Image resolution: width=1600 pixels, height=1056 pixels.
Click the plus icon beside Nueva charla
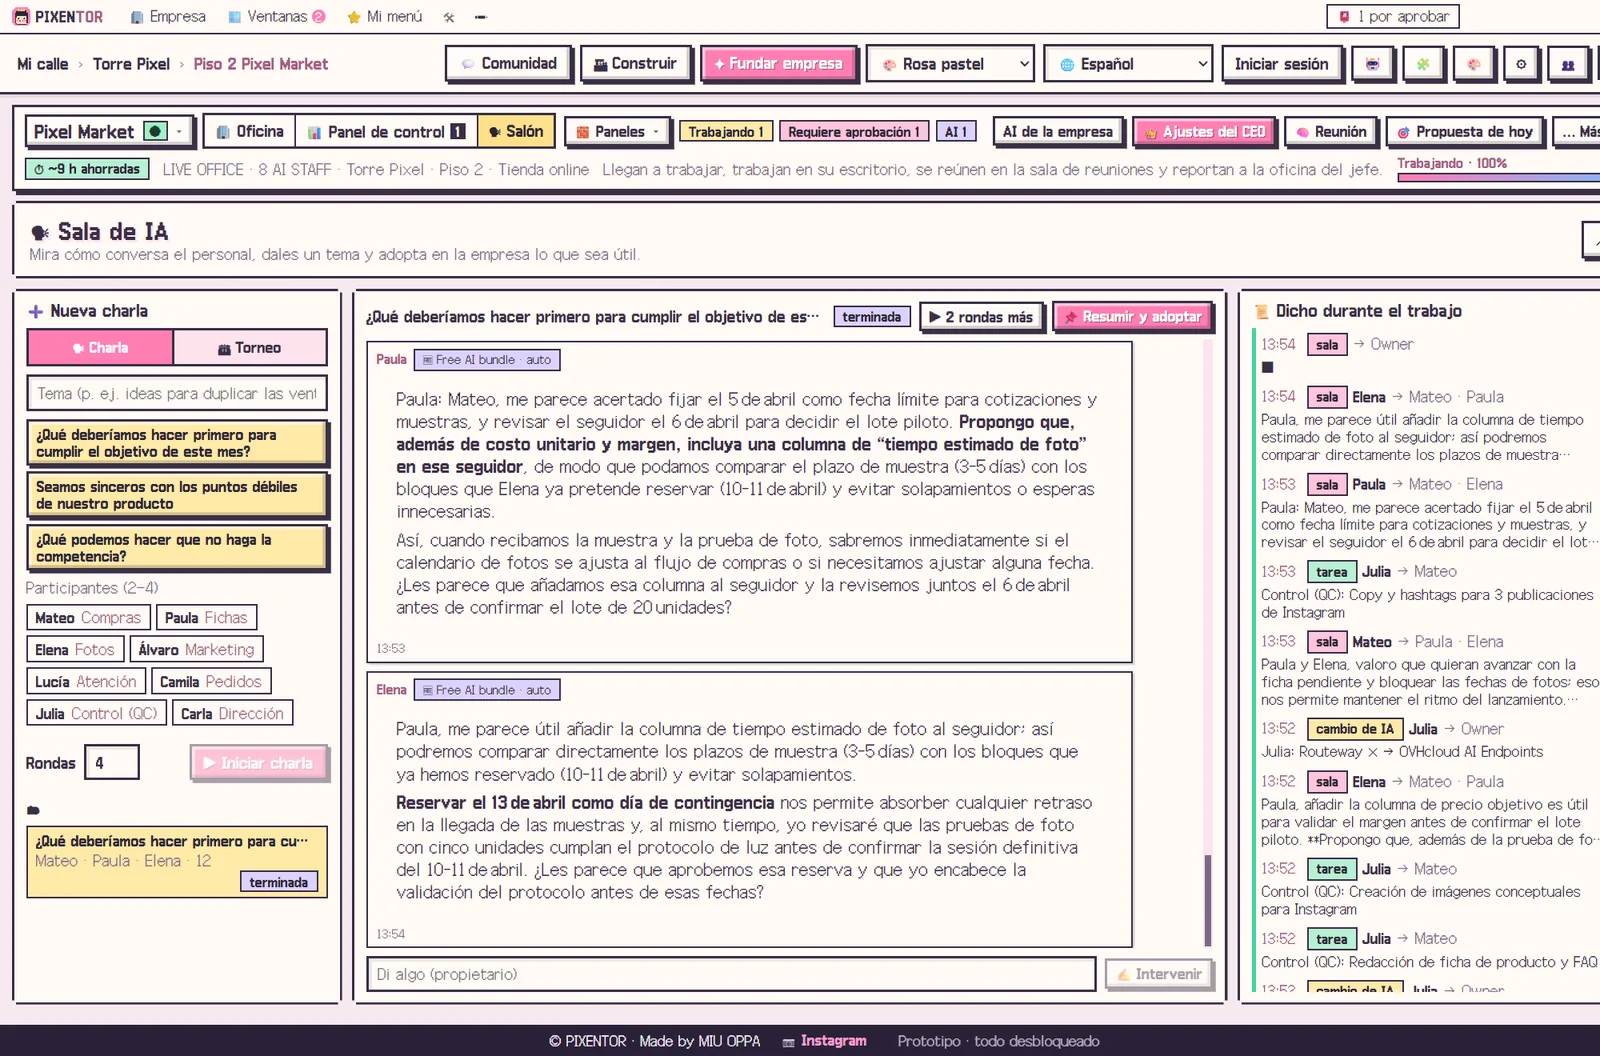coord(36,312)
